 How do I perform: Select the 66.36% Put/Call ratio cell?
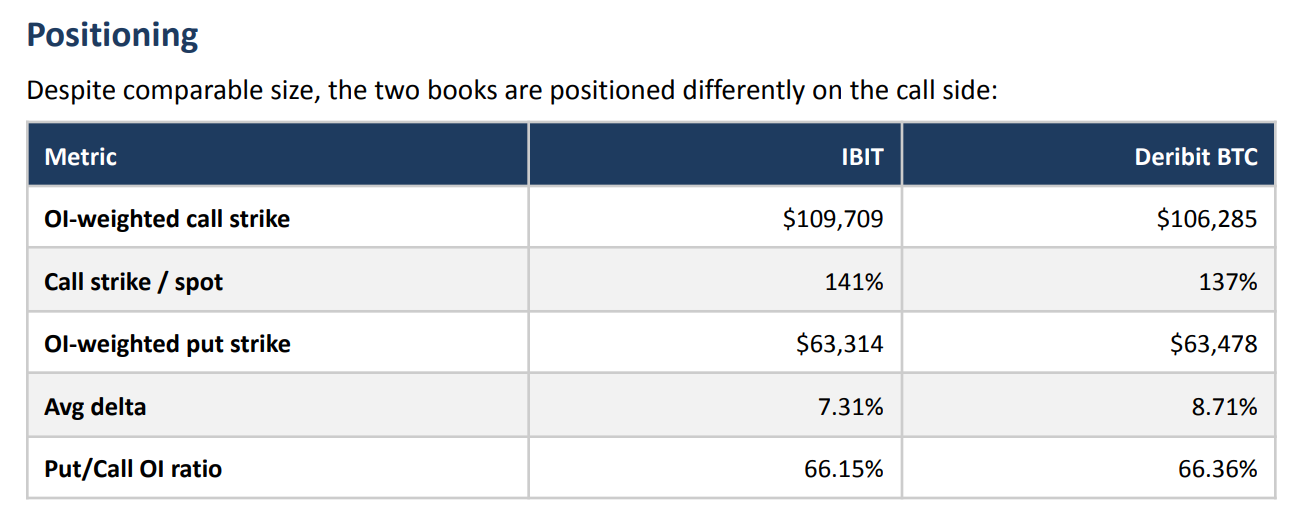(1217, 469)
